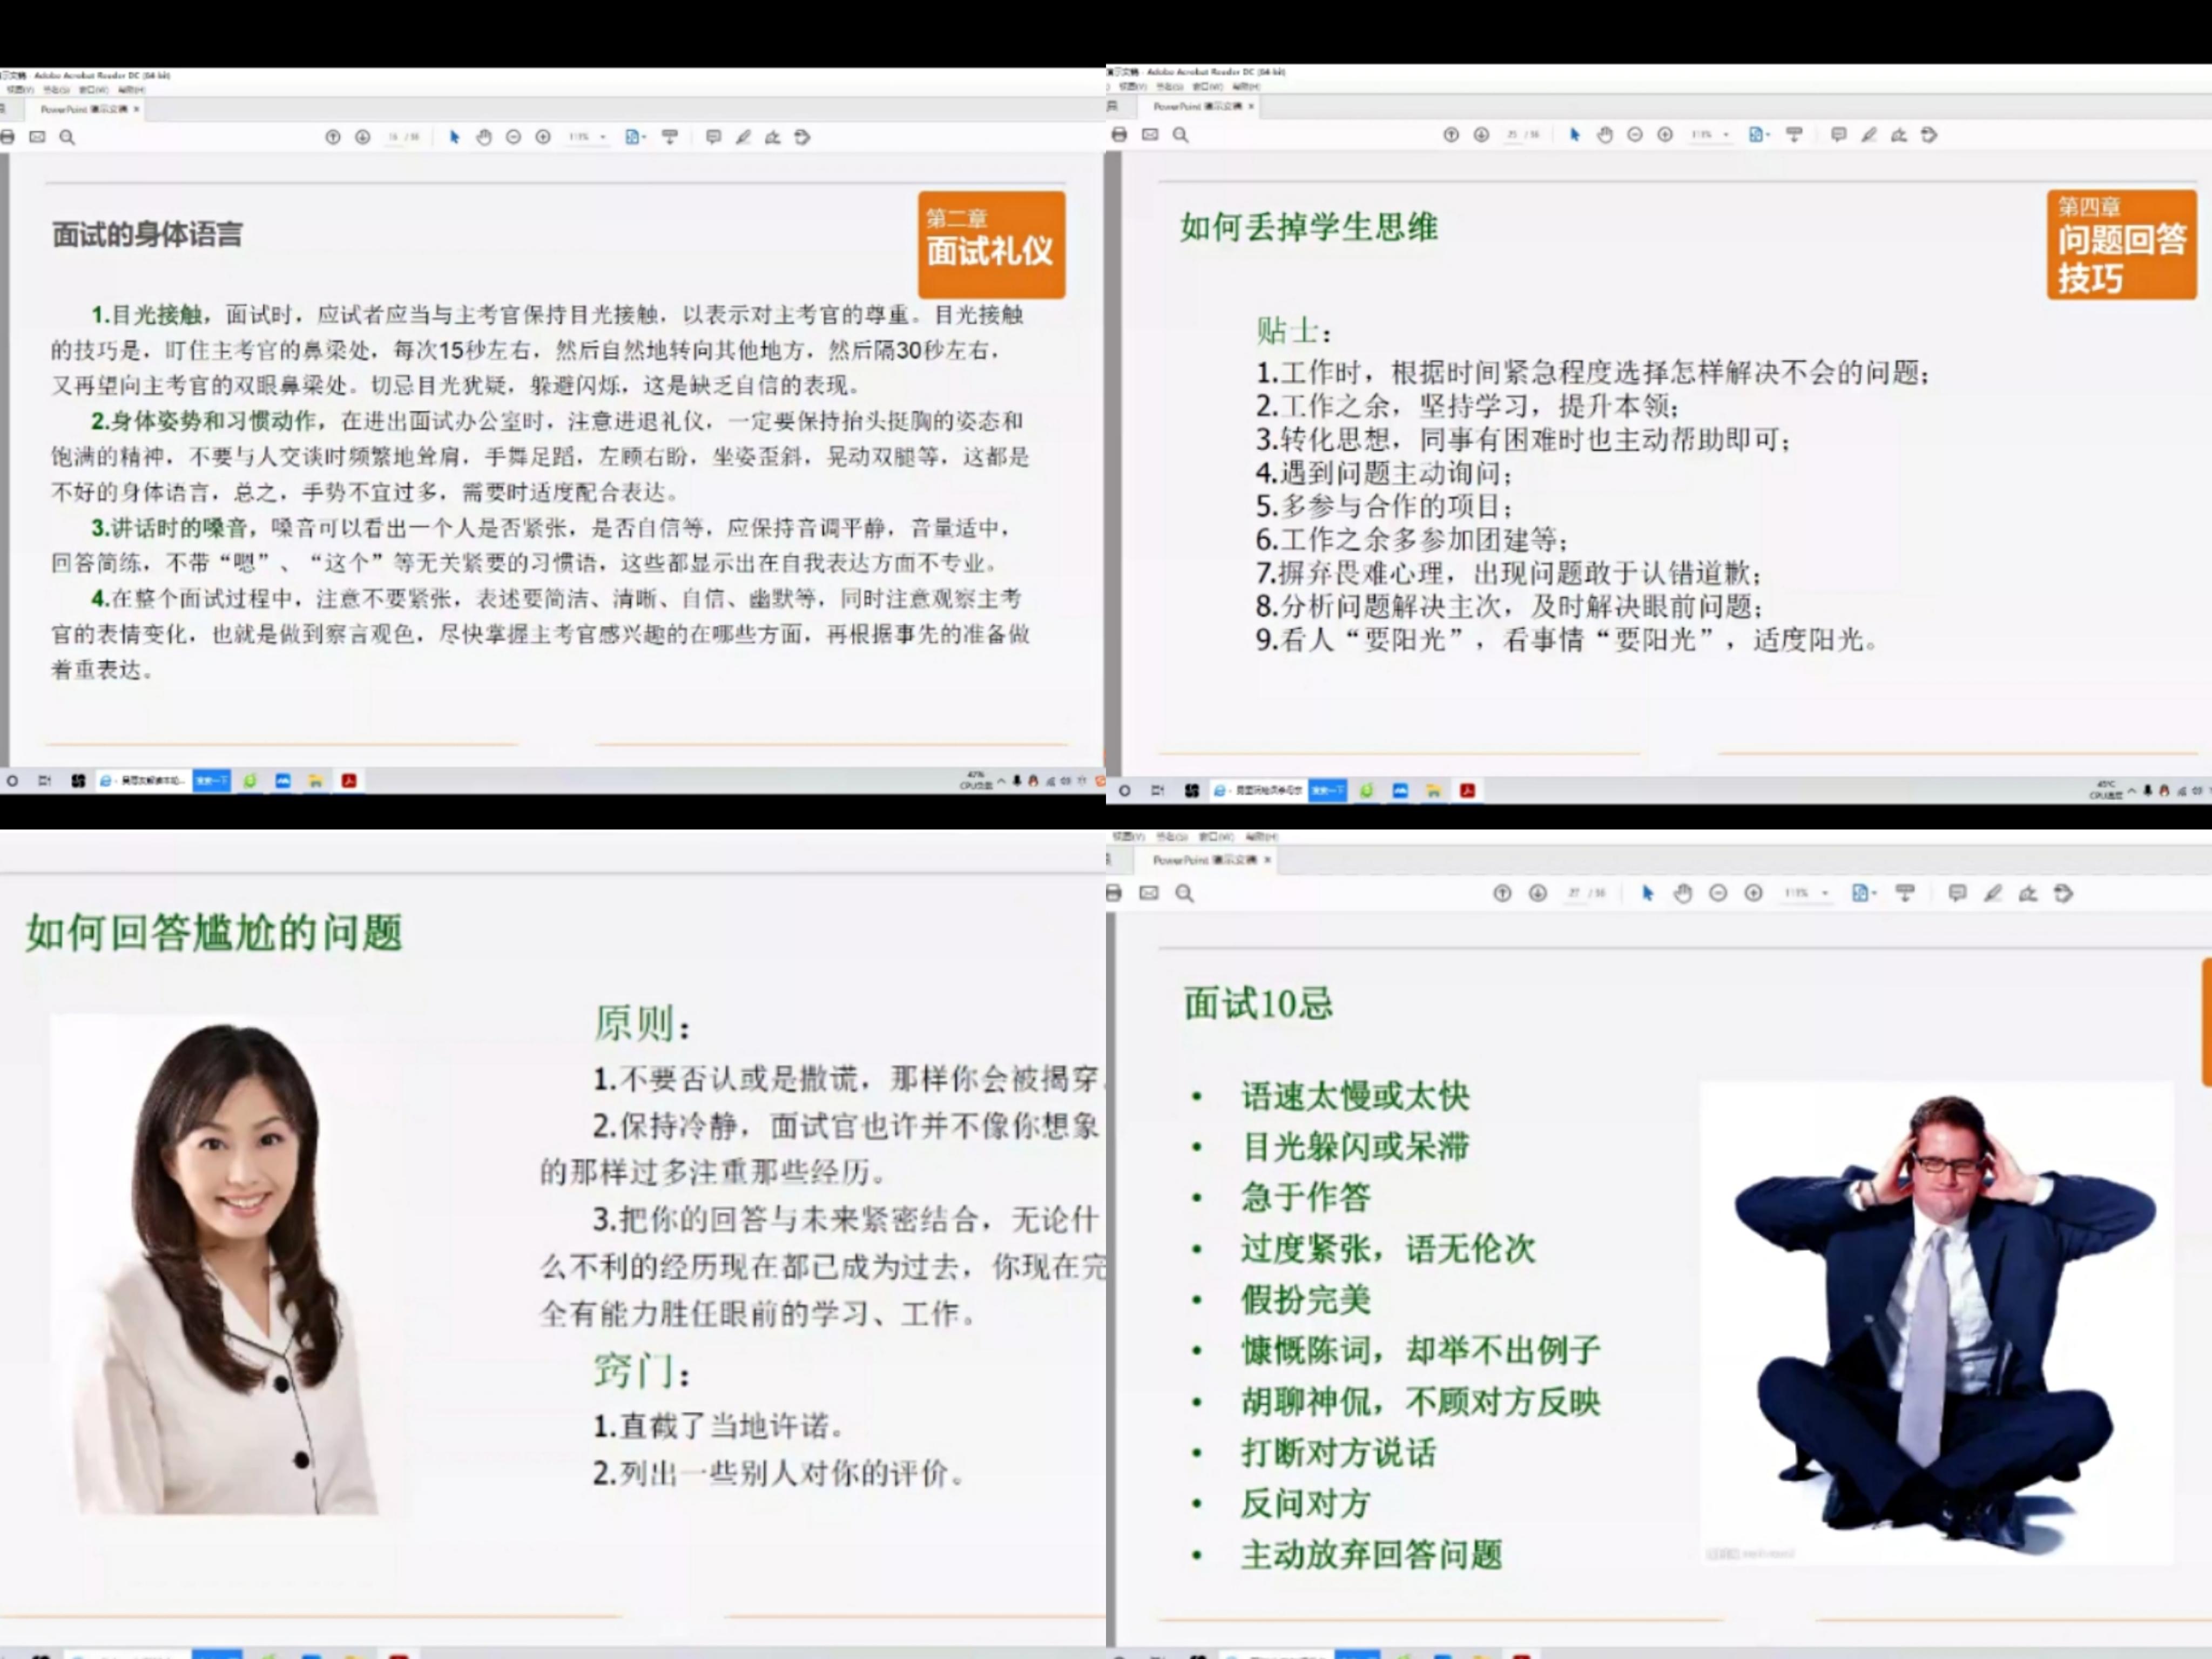Screen dimensions: 2212x1659
Task: Click the zoom out minus icon in the 面试礼仪 window
Action: [513, 137]
